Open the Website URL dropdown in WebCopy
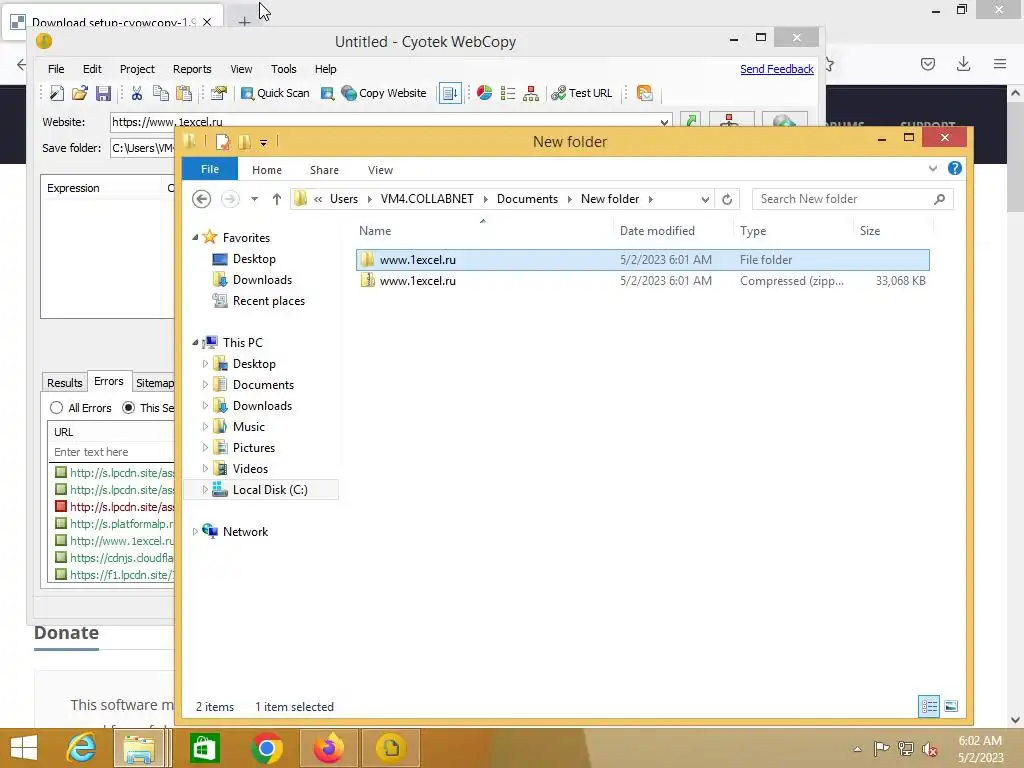The height and width of the screenshot is (768, 1024). (x=664, y=122)
